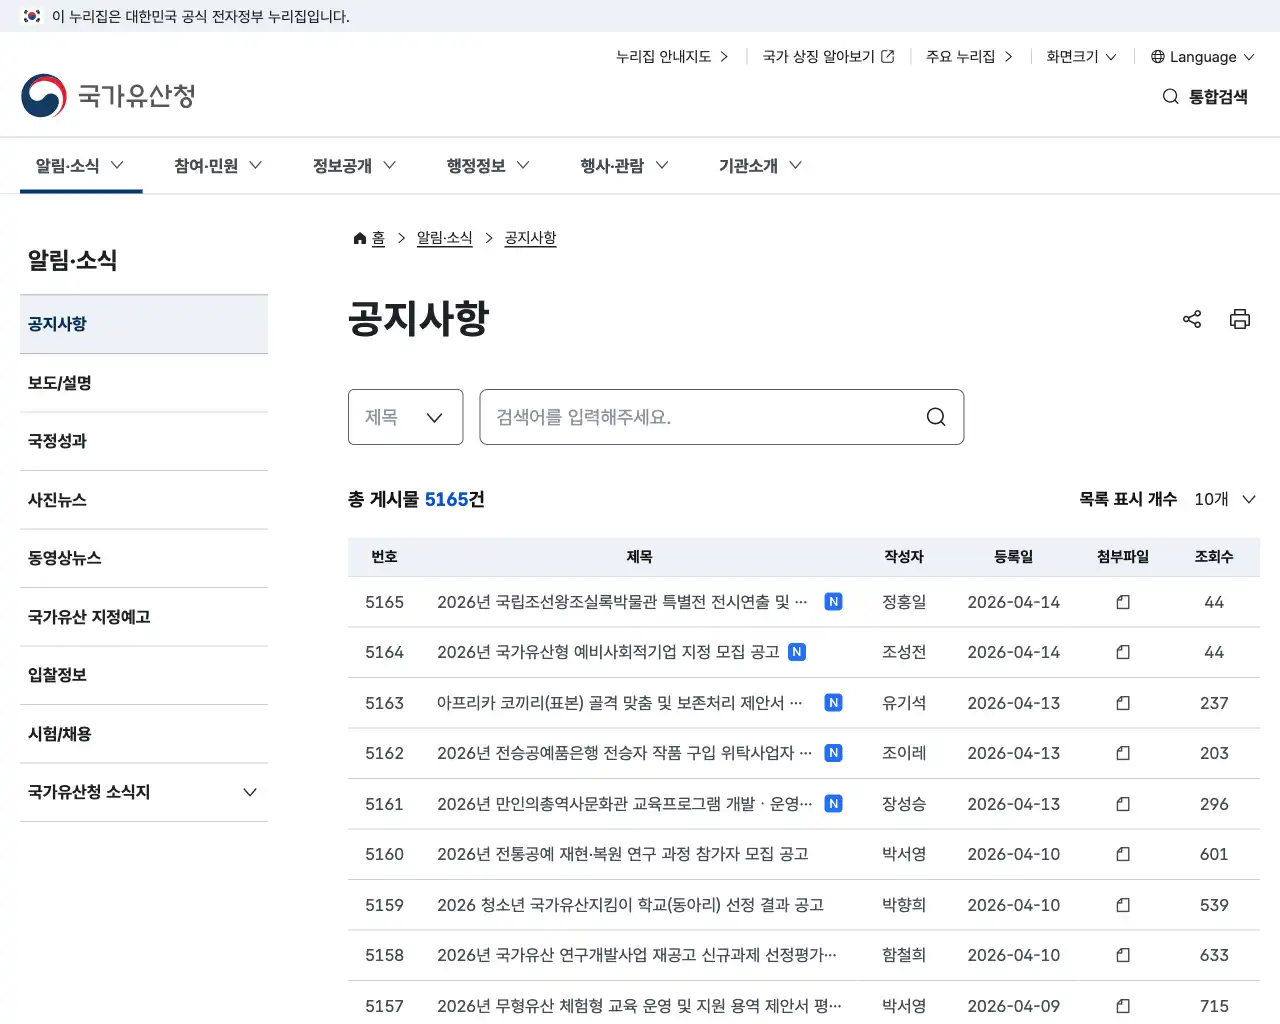
Task: Open attachment icon for post 5164
Action: click(1123, 652)
